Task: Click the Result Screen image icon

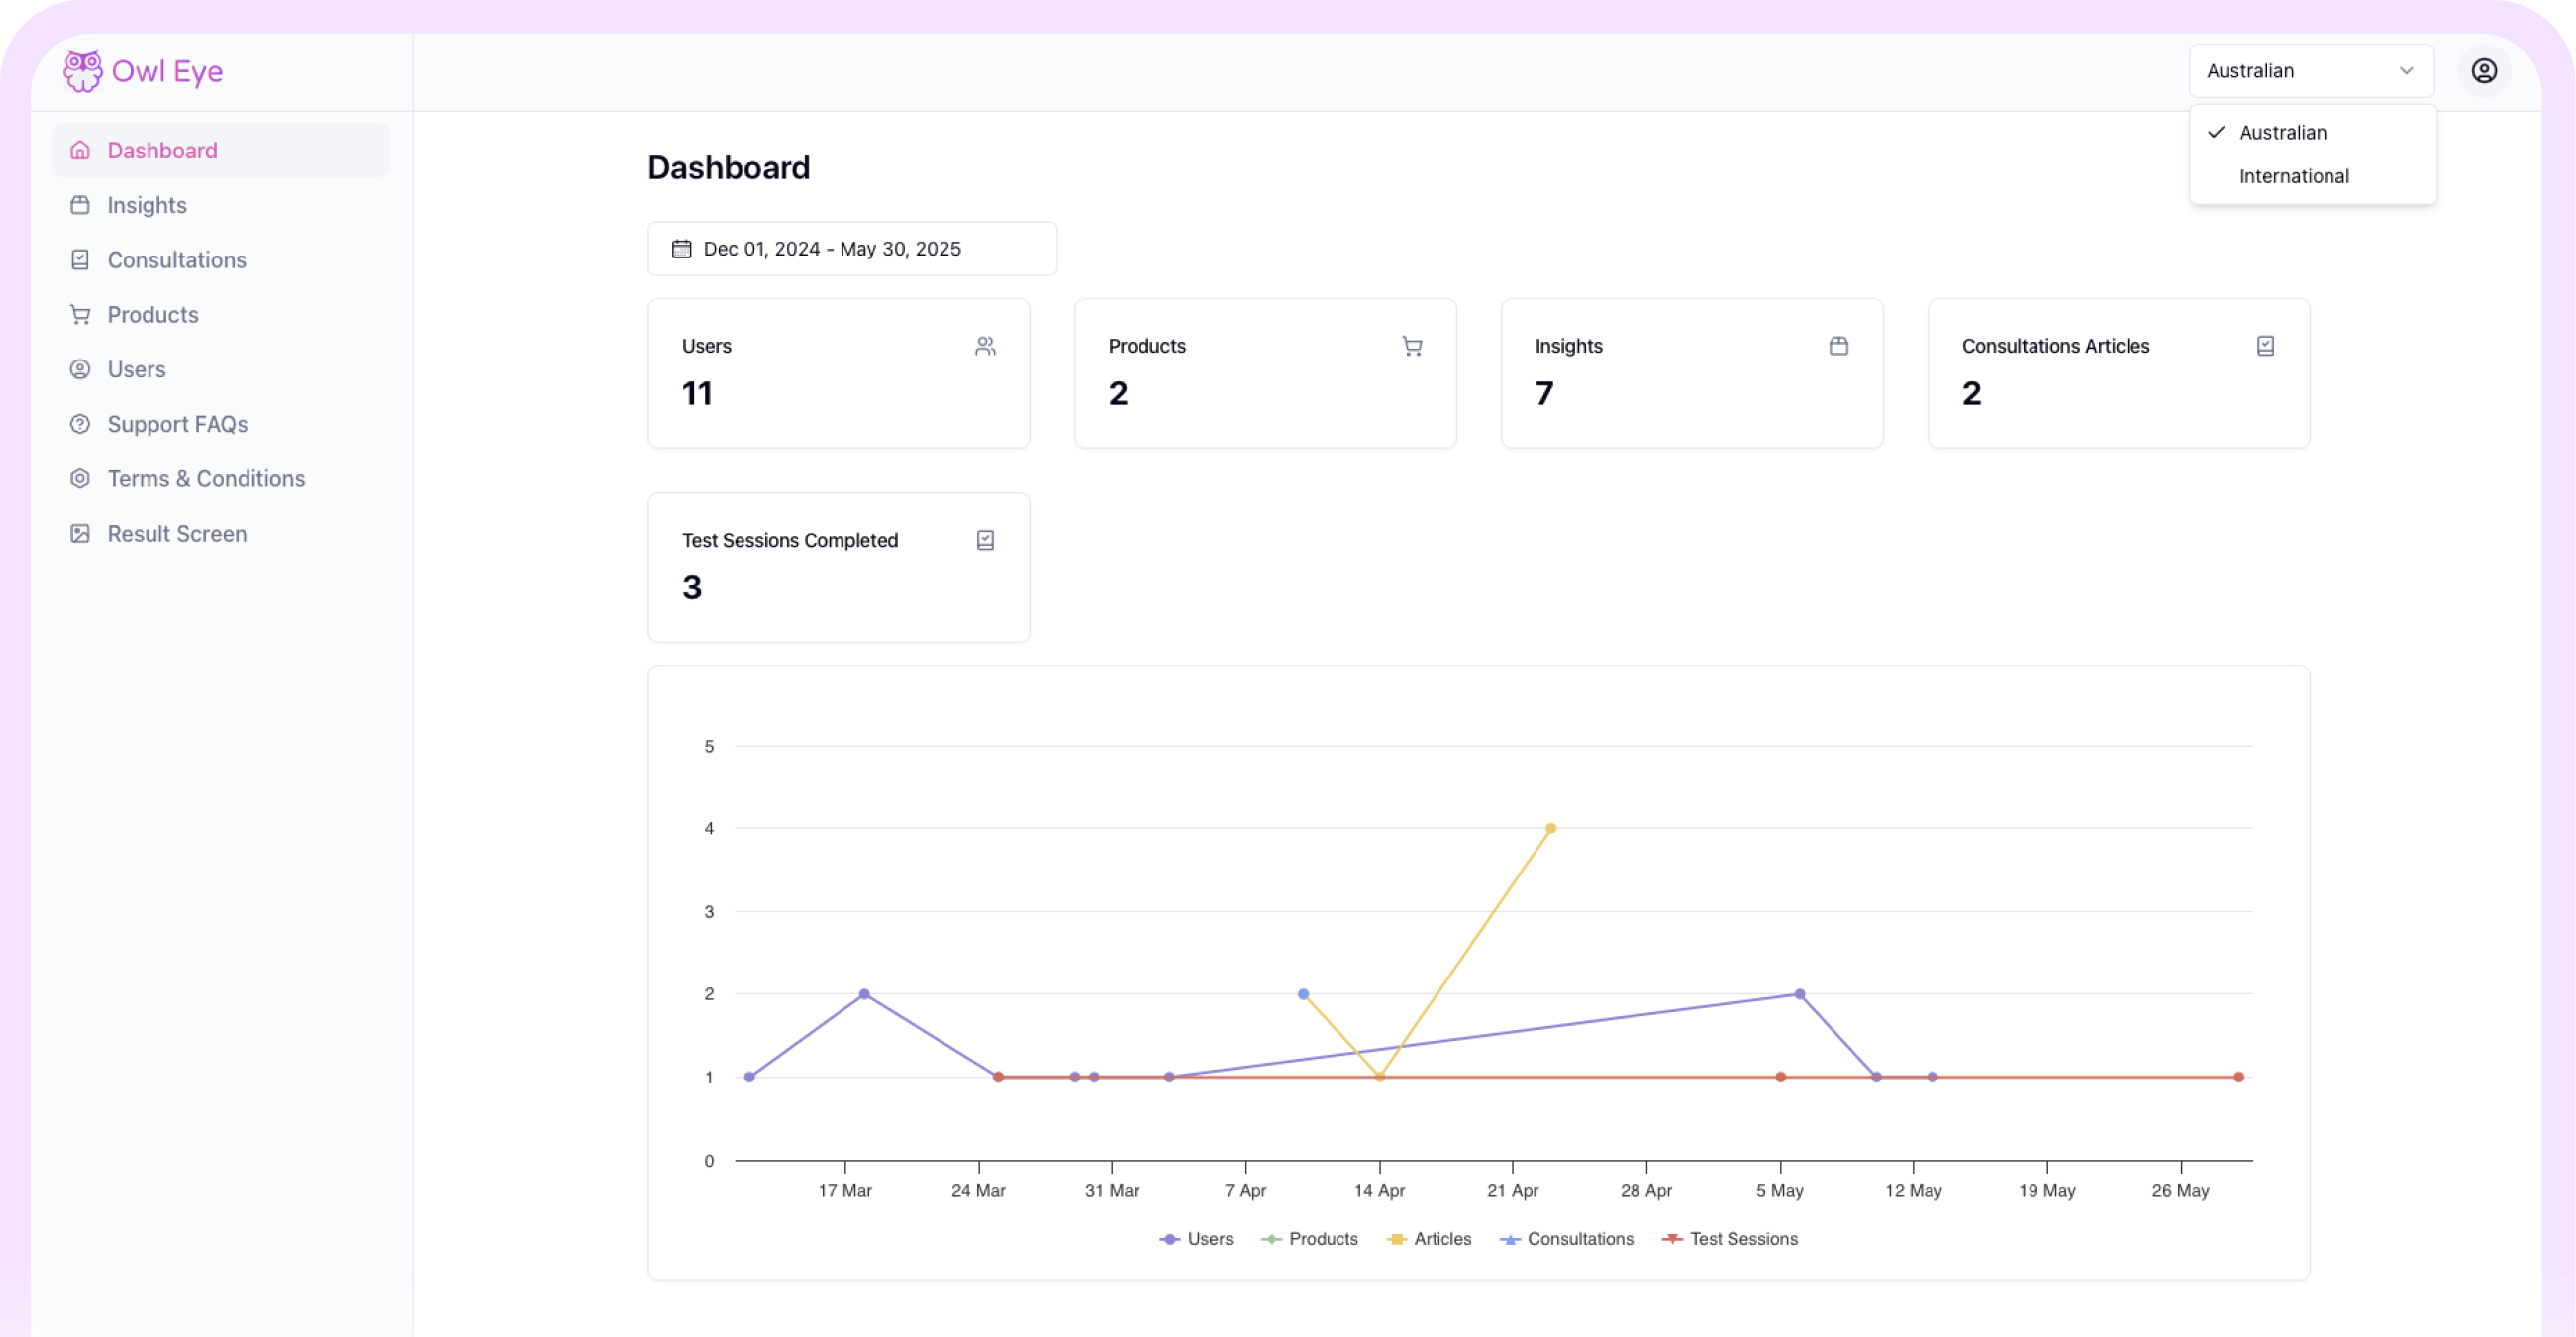Action: coord(80,533)
